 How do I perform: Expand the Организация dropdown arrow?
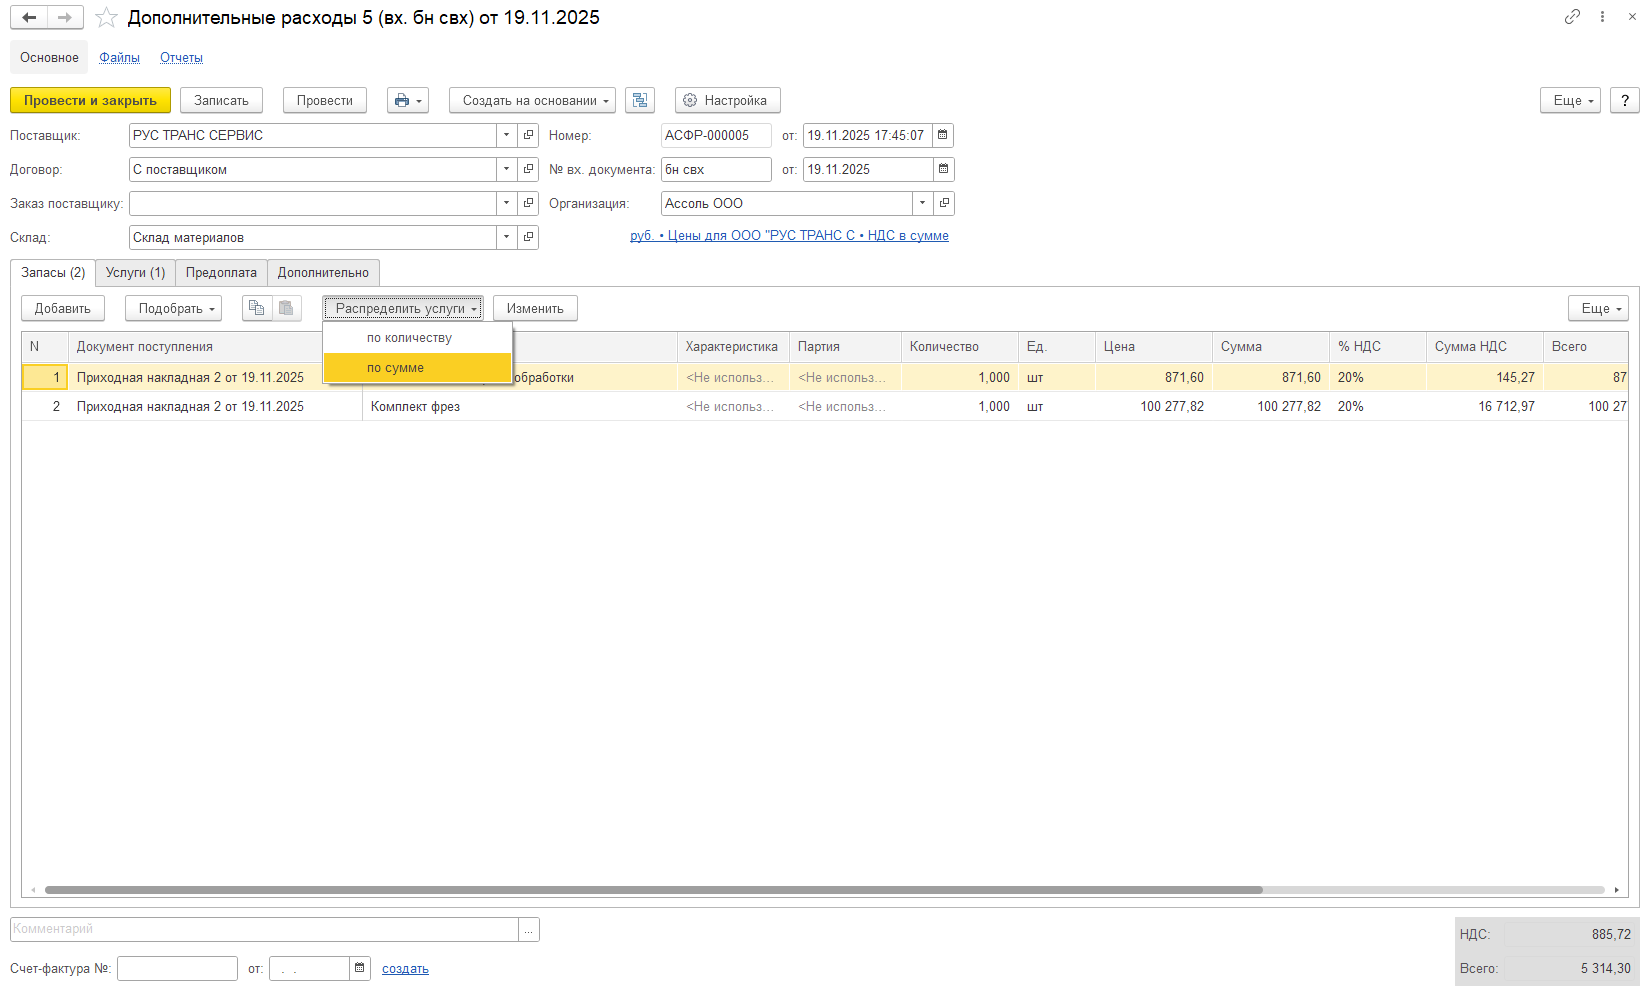(x=922, y=204)
